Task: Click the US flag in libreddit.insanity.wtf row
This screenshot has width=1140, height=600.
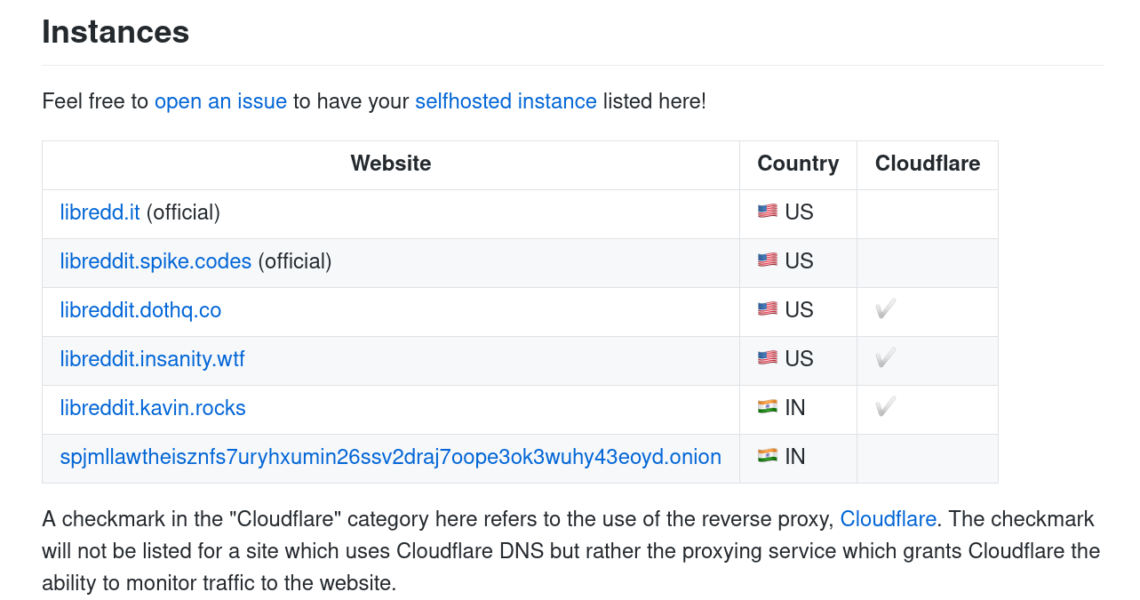Action: pos(767,359)
